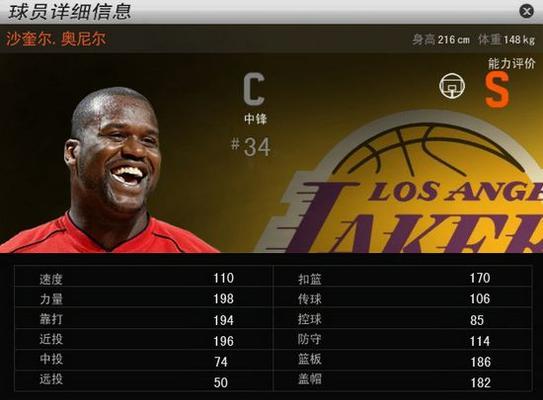Select the 中投 74 stat row
This screenshot has width=543, height=400.
pos(143,360)
